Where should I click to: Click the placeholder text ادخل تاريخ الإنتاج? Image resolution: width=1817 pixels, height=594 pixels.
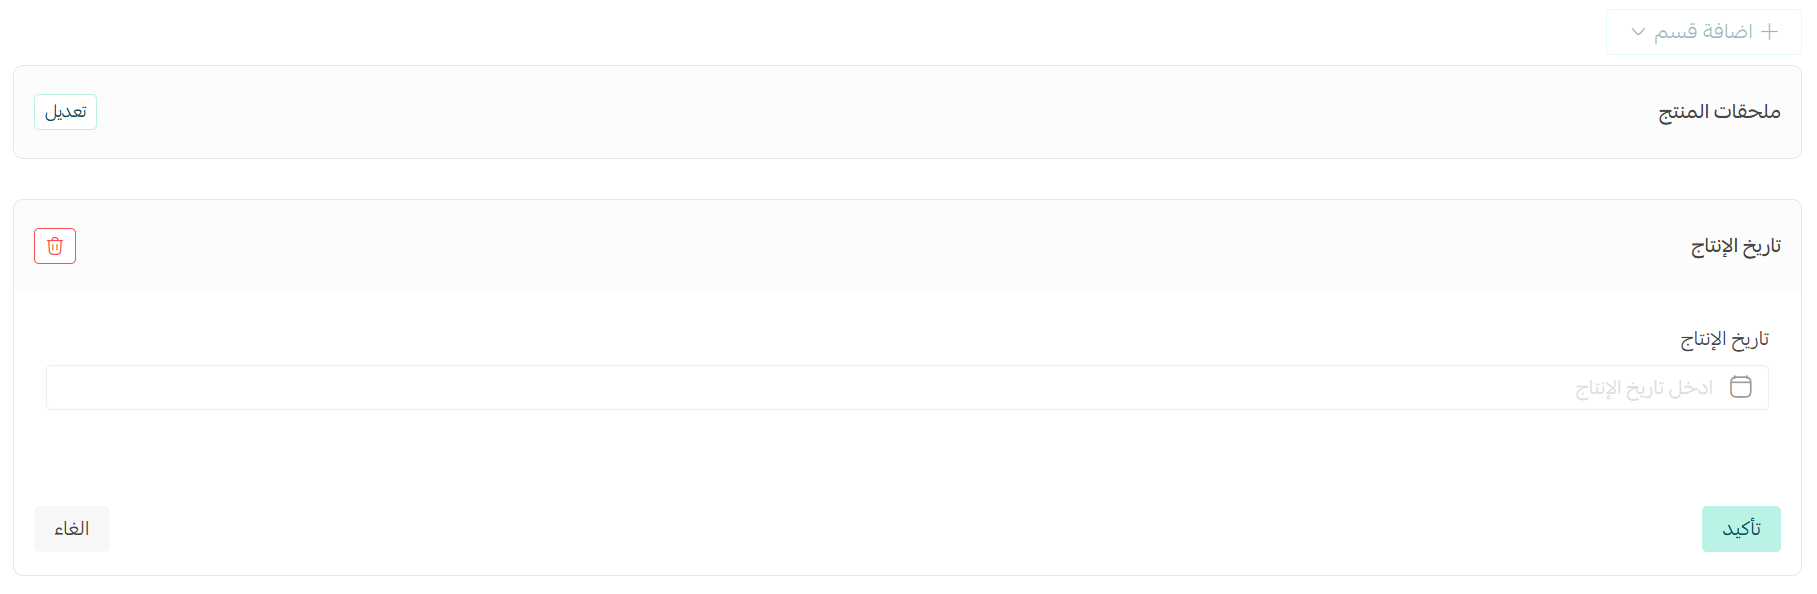1644,388
